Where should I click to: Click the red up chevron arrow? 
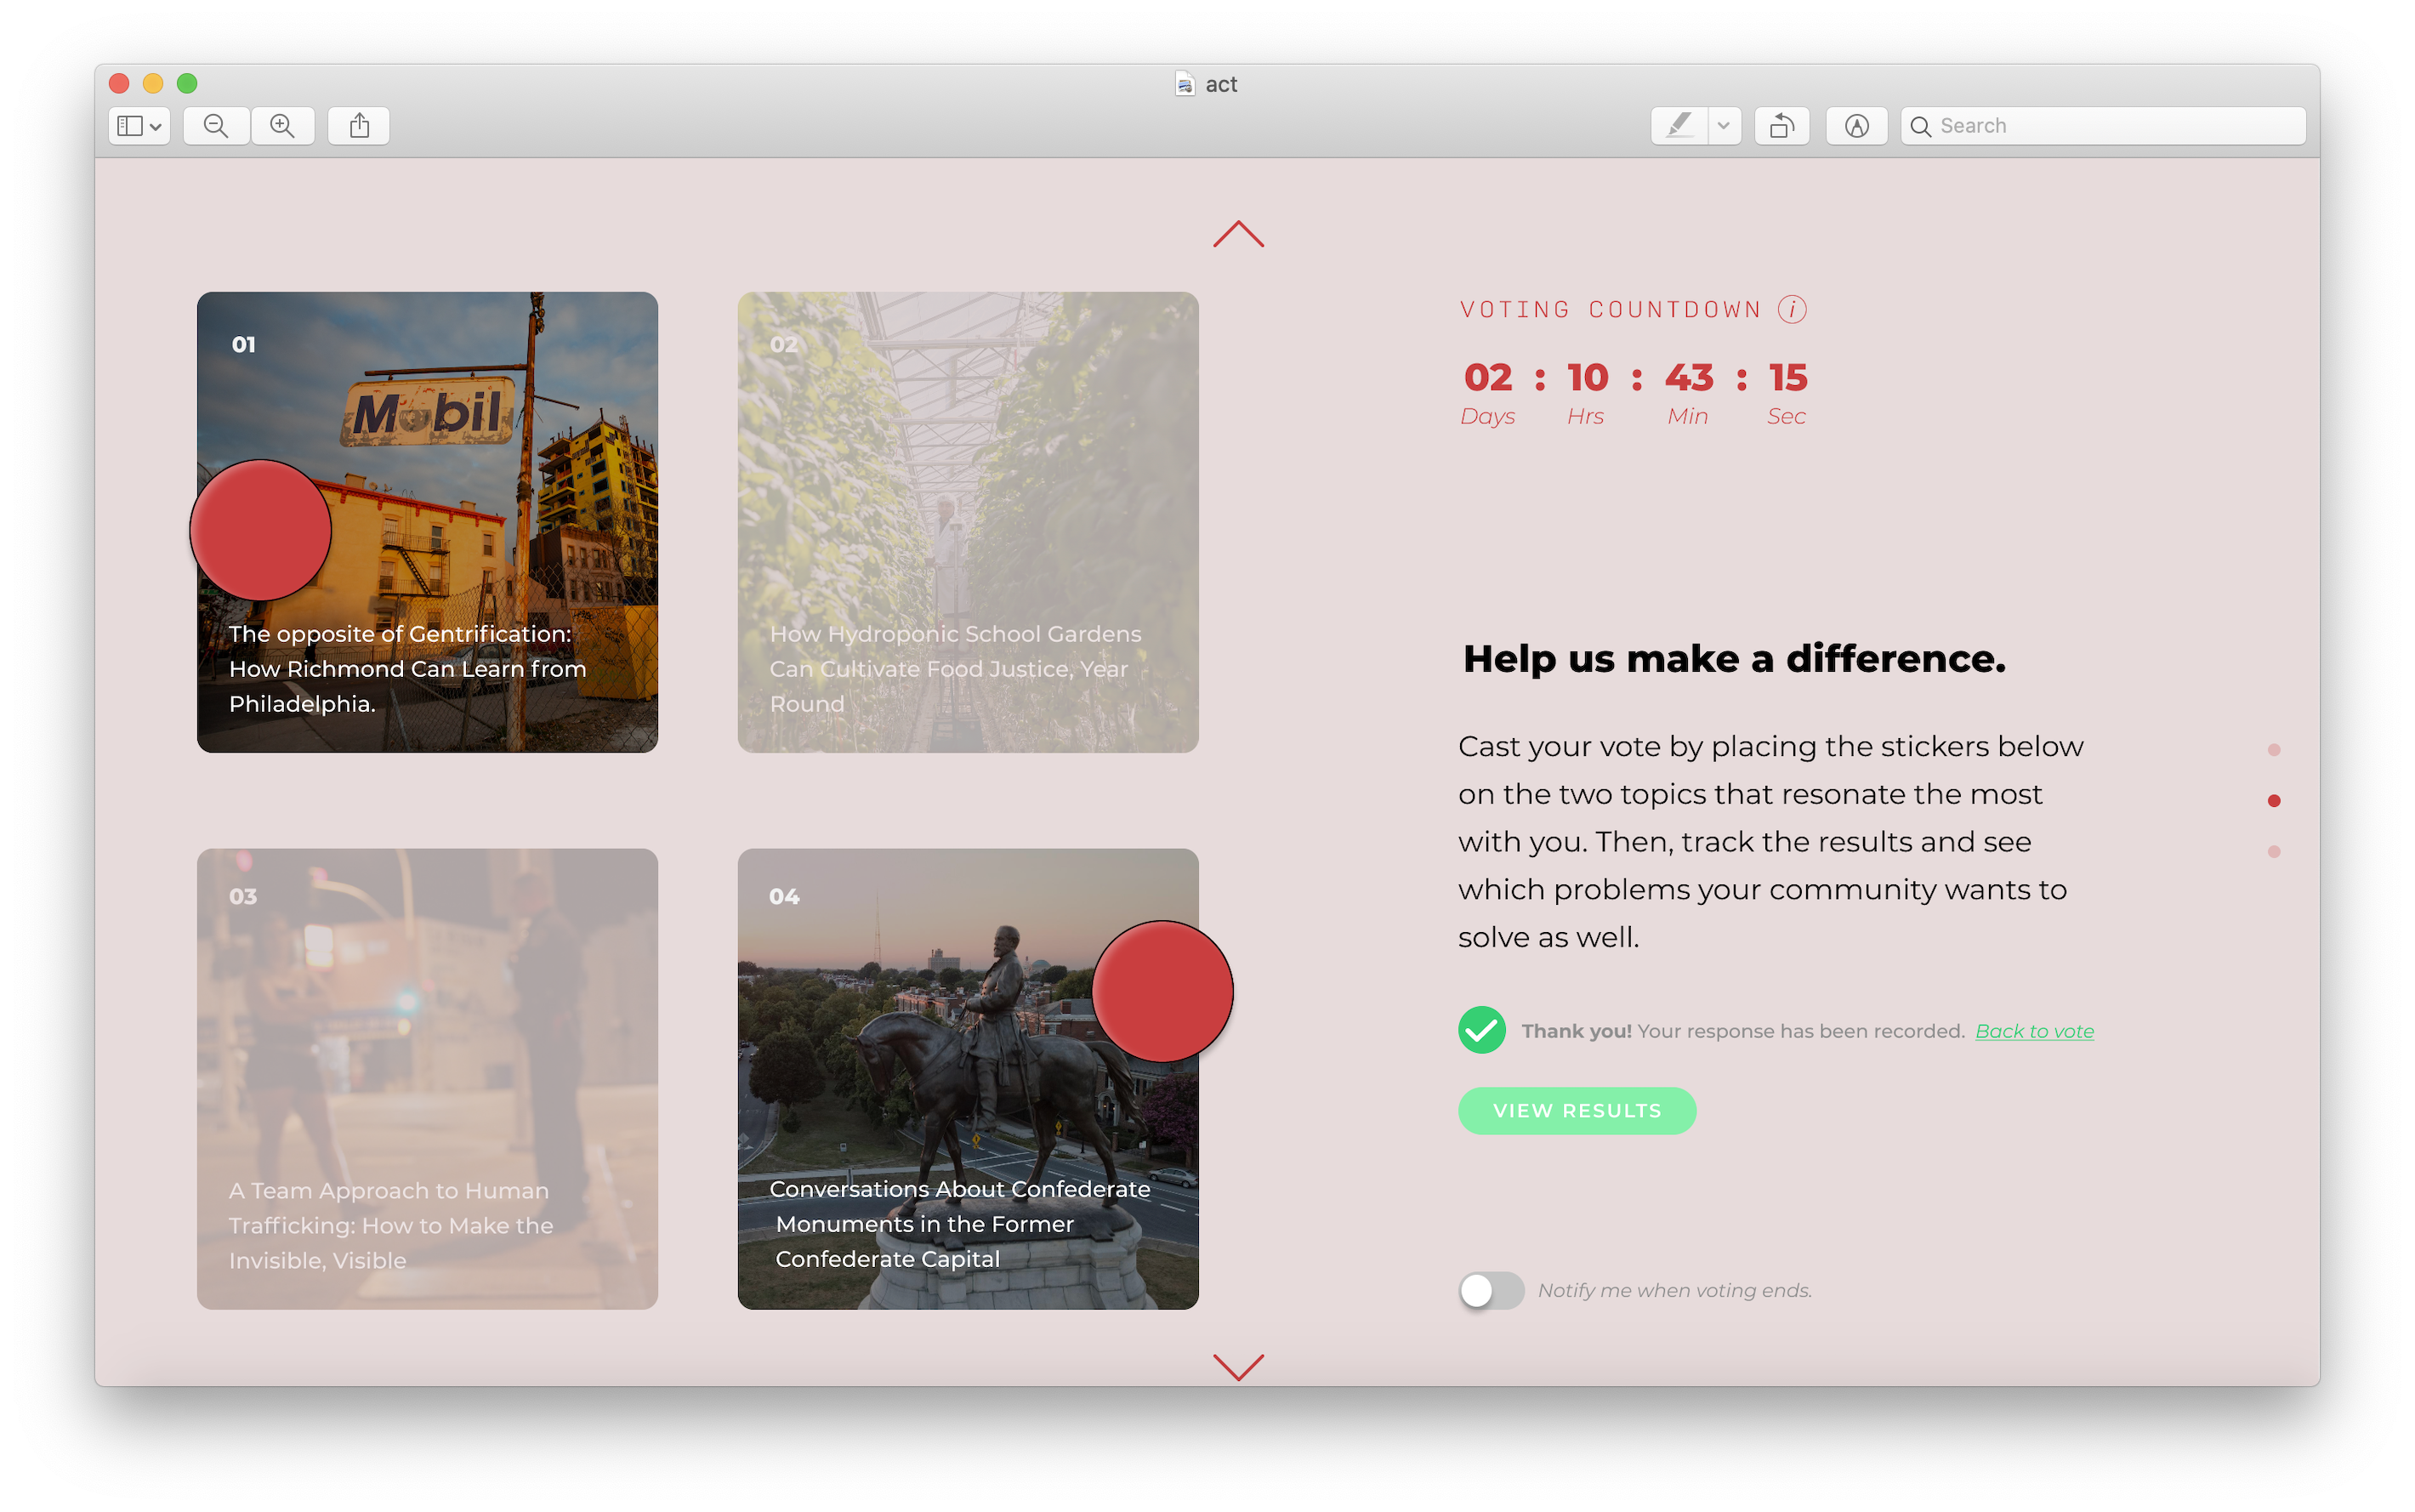(x=1239, y=234)
